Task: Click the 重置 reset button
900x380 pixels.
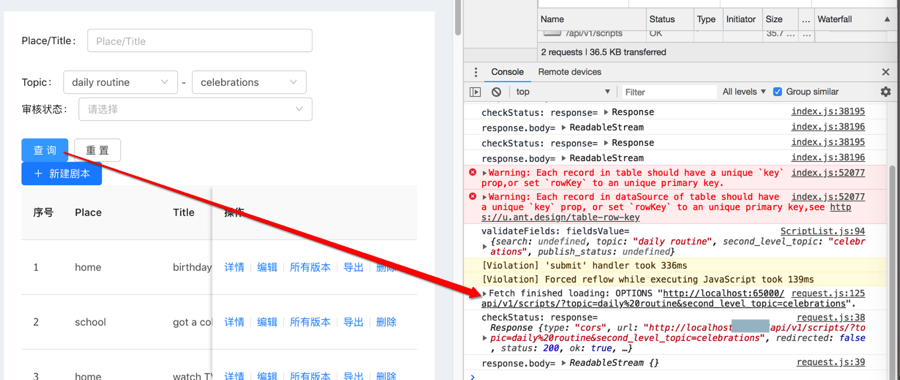Action: click(98, 150)
